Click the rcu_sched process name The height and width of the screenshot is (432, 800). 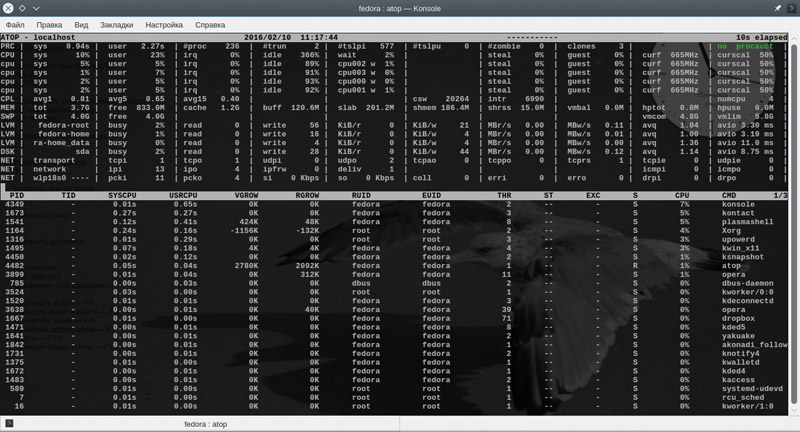click(x=742, y=397)
